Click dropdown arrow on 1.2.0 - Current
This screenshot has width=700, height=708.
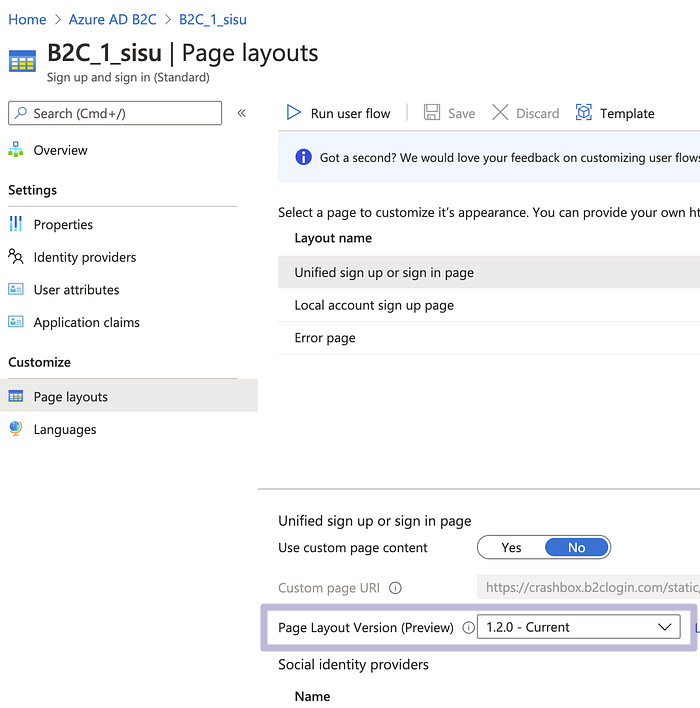(x=664, y=627)
